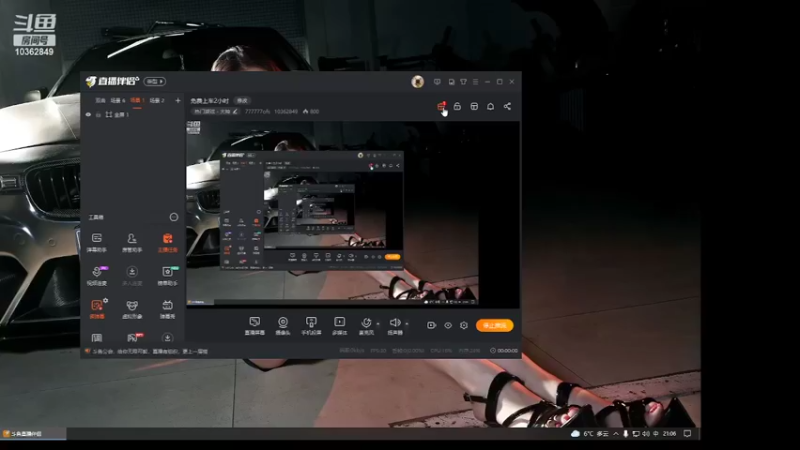
Task: Open the recording camera icon near stream button
Action: click(431, 325)
